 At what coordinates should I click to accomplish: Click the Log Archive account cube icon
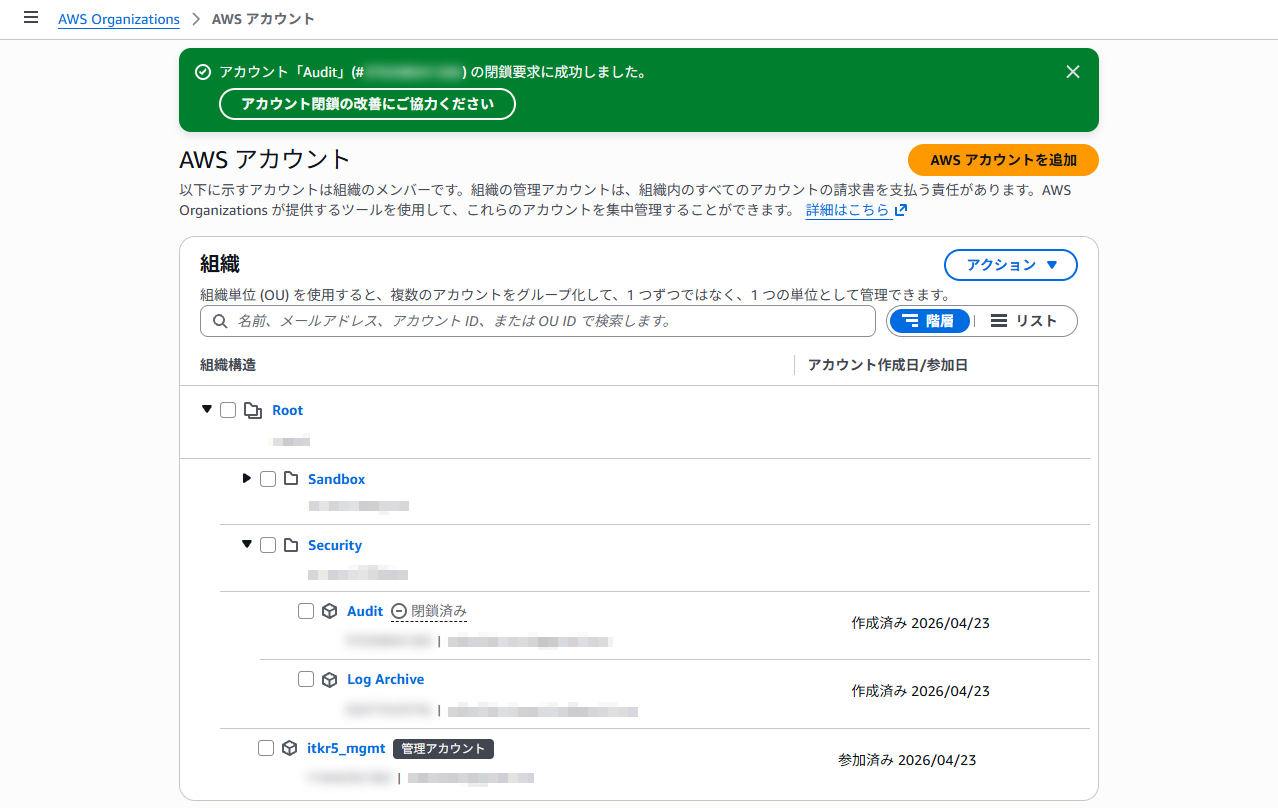coord(330,679)
